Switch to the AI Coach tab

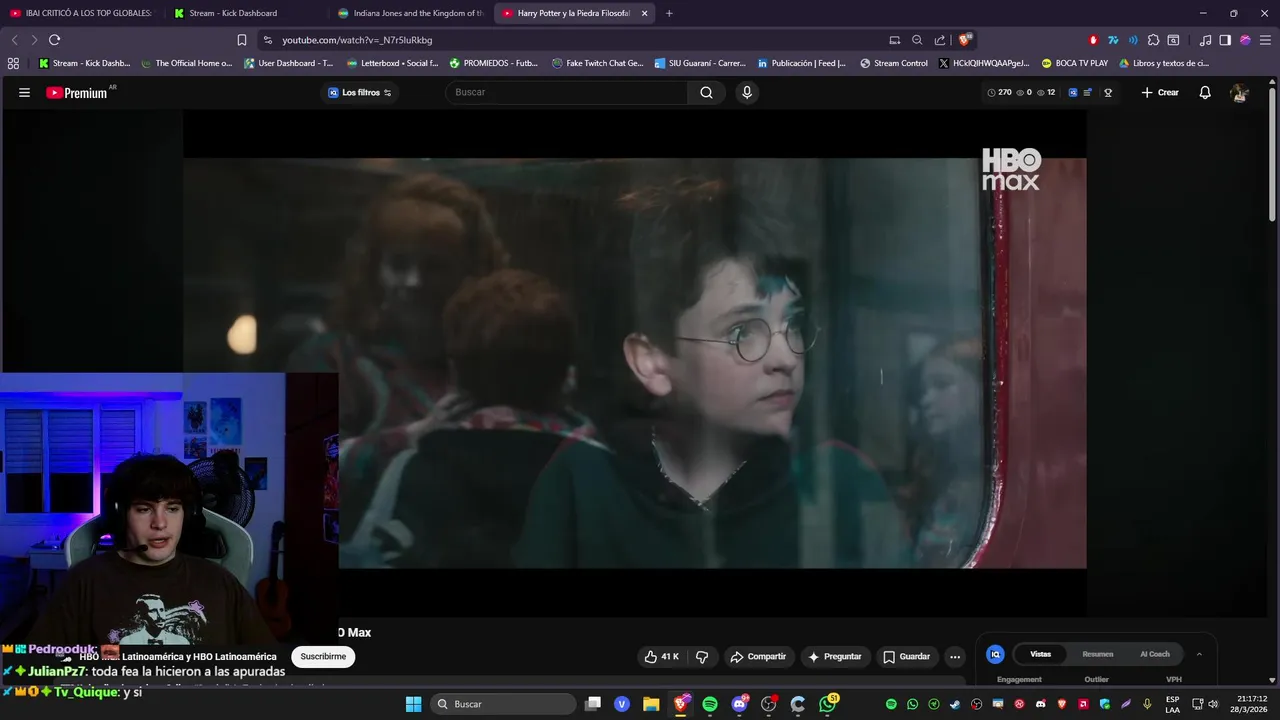pyautogui.click(x=1155, y=654)
